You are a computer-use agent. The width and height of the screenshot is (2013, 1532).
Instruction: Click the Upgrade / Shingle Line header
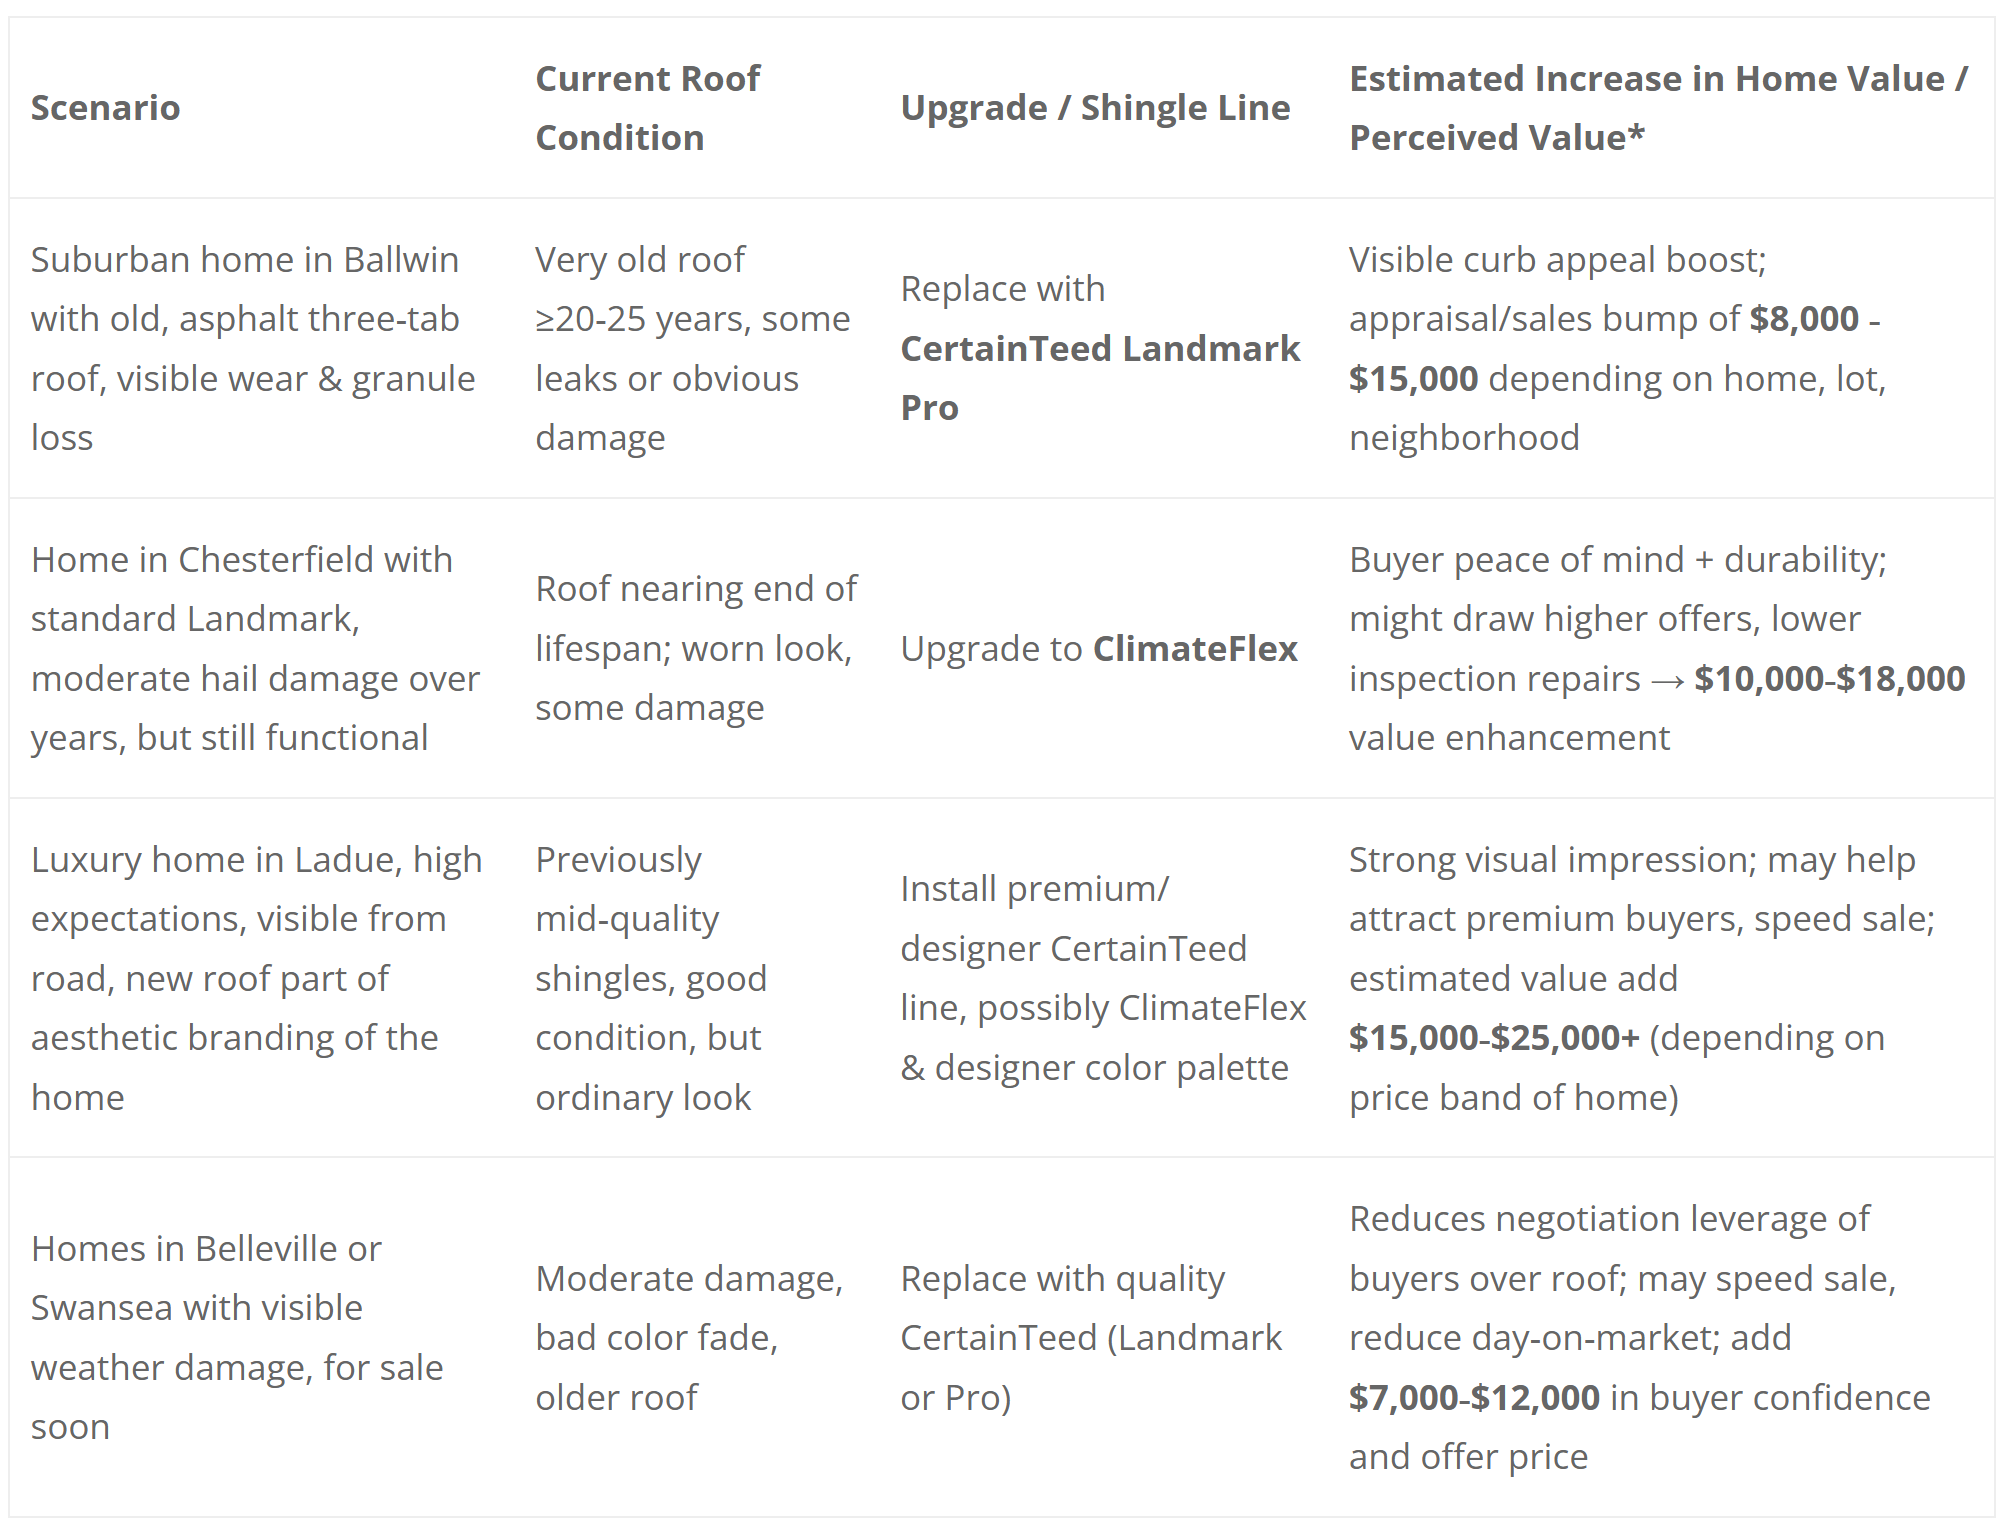pyautogui.click(x=1095, y=108)
